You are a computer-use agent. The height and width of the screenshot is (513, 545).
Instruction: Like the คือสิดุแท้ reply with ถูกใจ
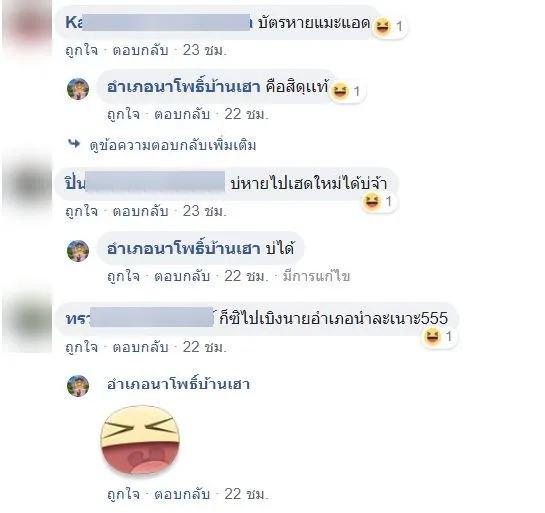123,114
